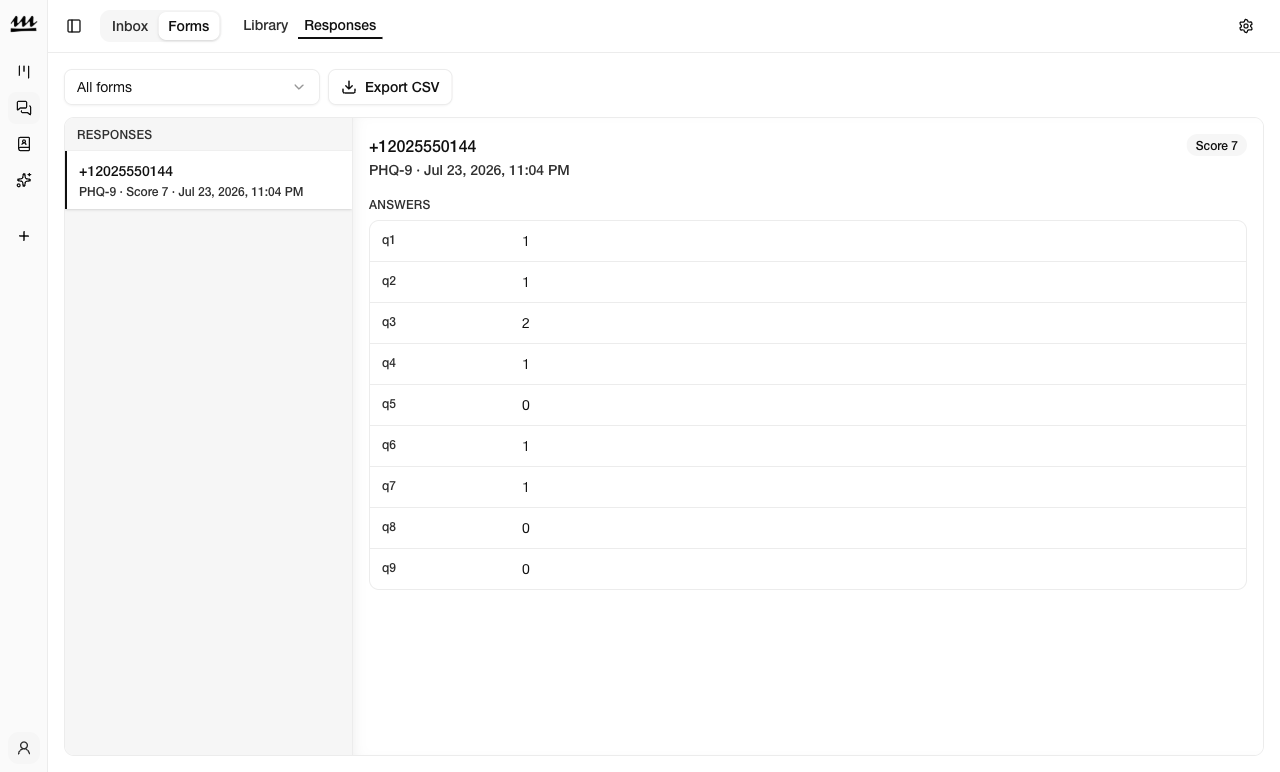The image size is (1280, 772).
Task: Click the q1 answer row label
Action: (389, 240)
